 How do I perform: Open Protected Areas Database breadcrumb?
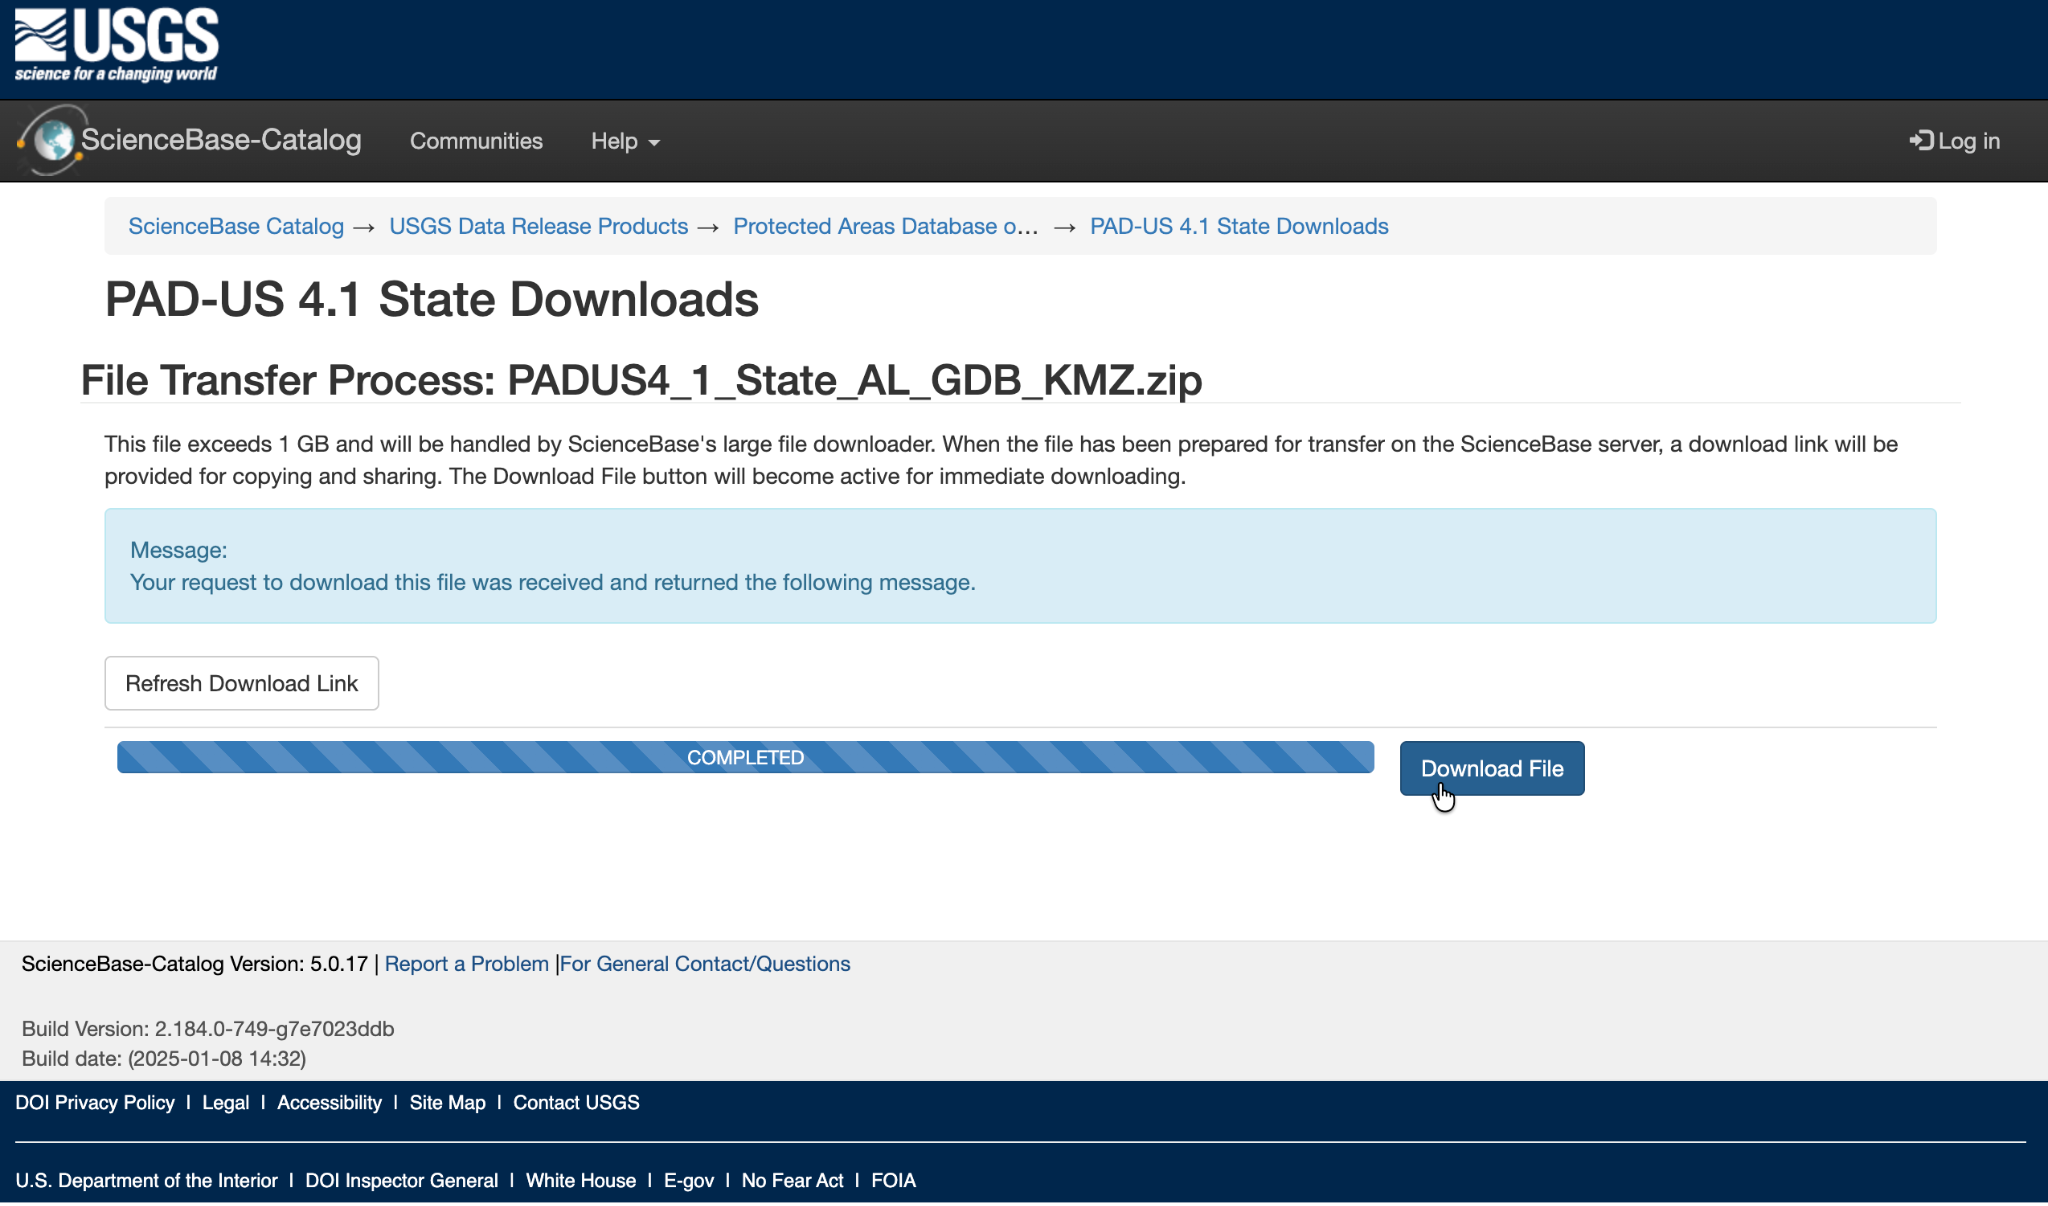click(885, 226)
